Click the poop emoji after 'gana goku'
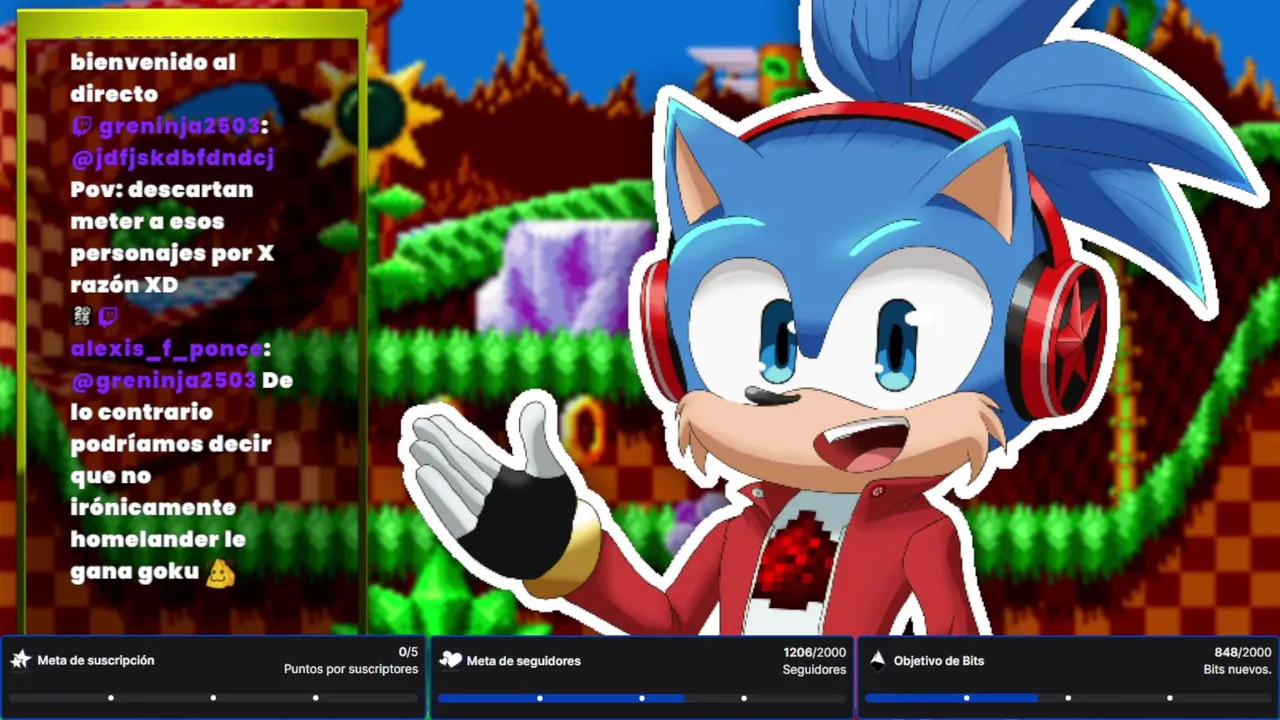The width and height of the screenshot is (1280, 720). 220,573
